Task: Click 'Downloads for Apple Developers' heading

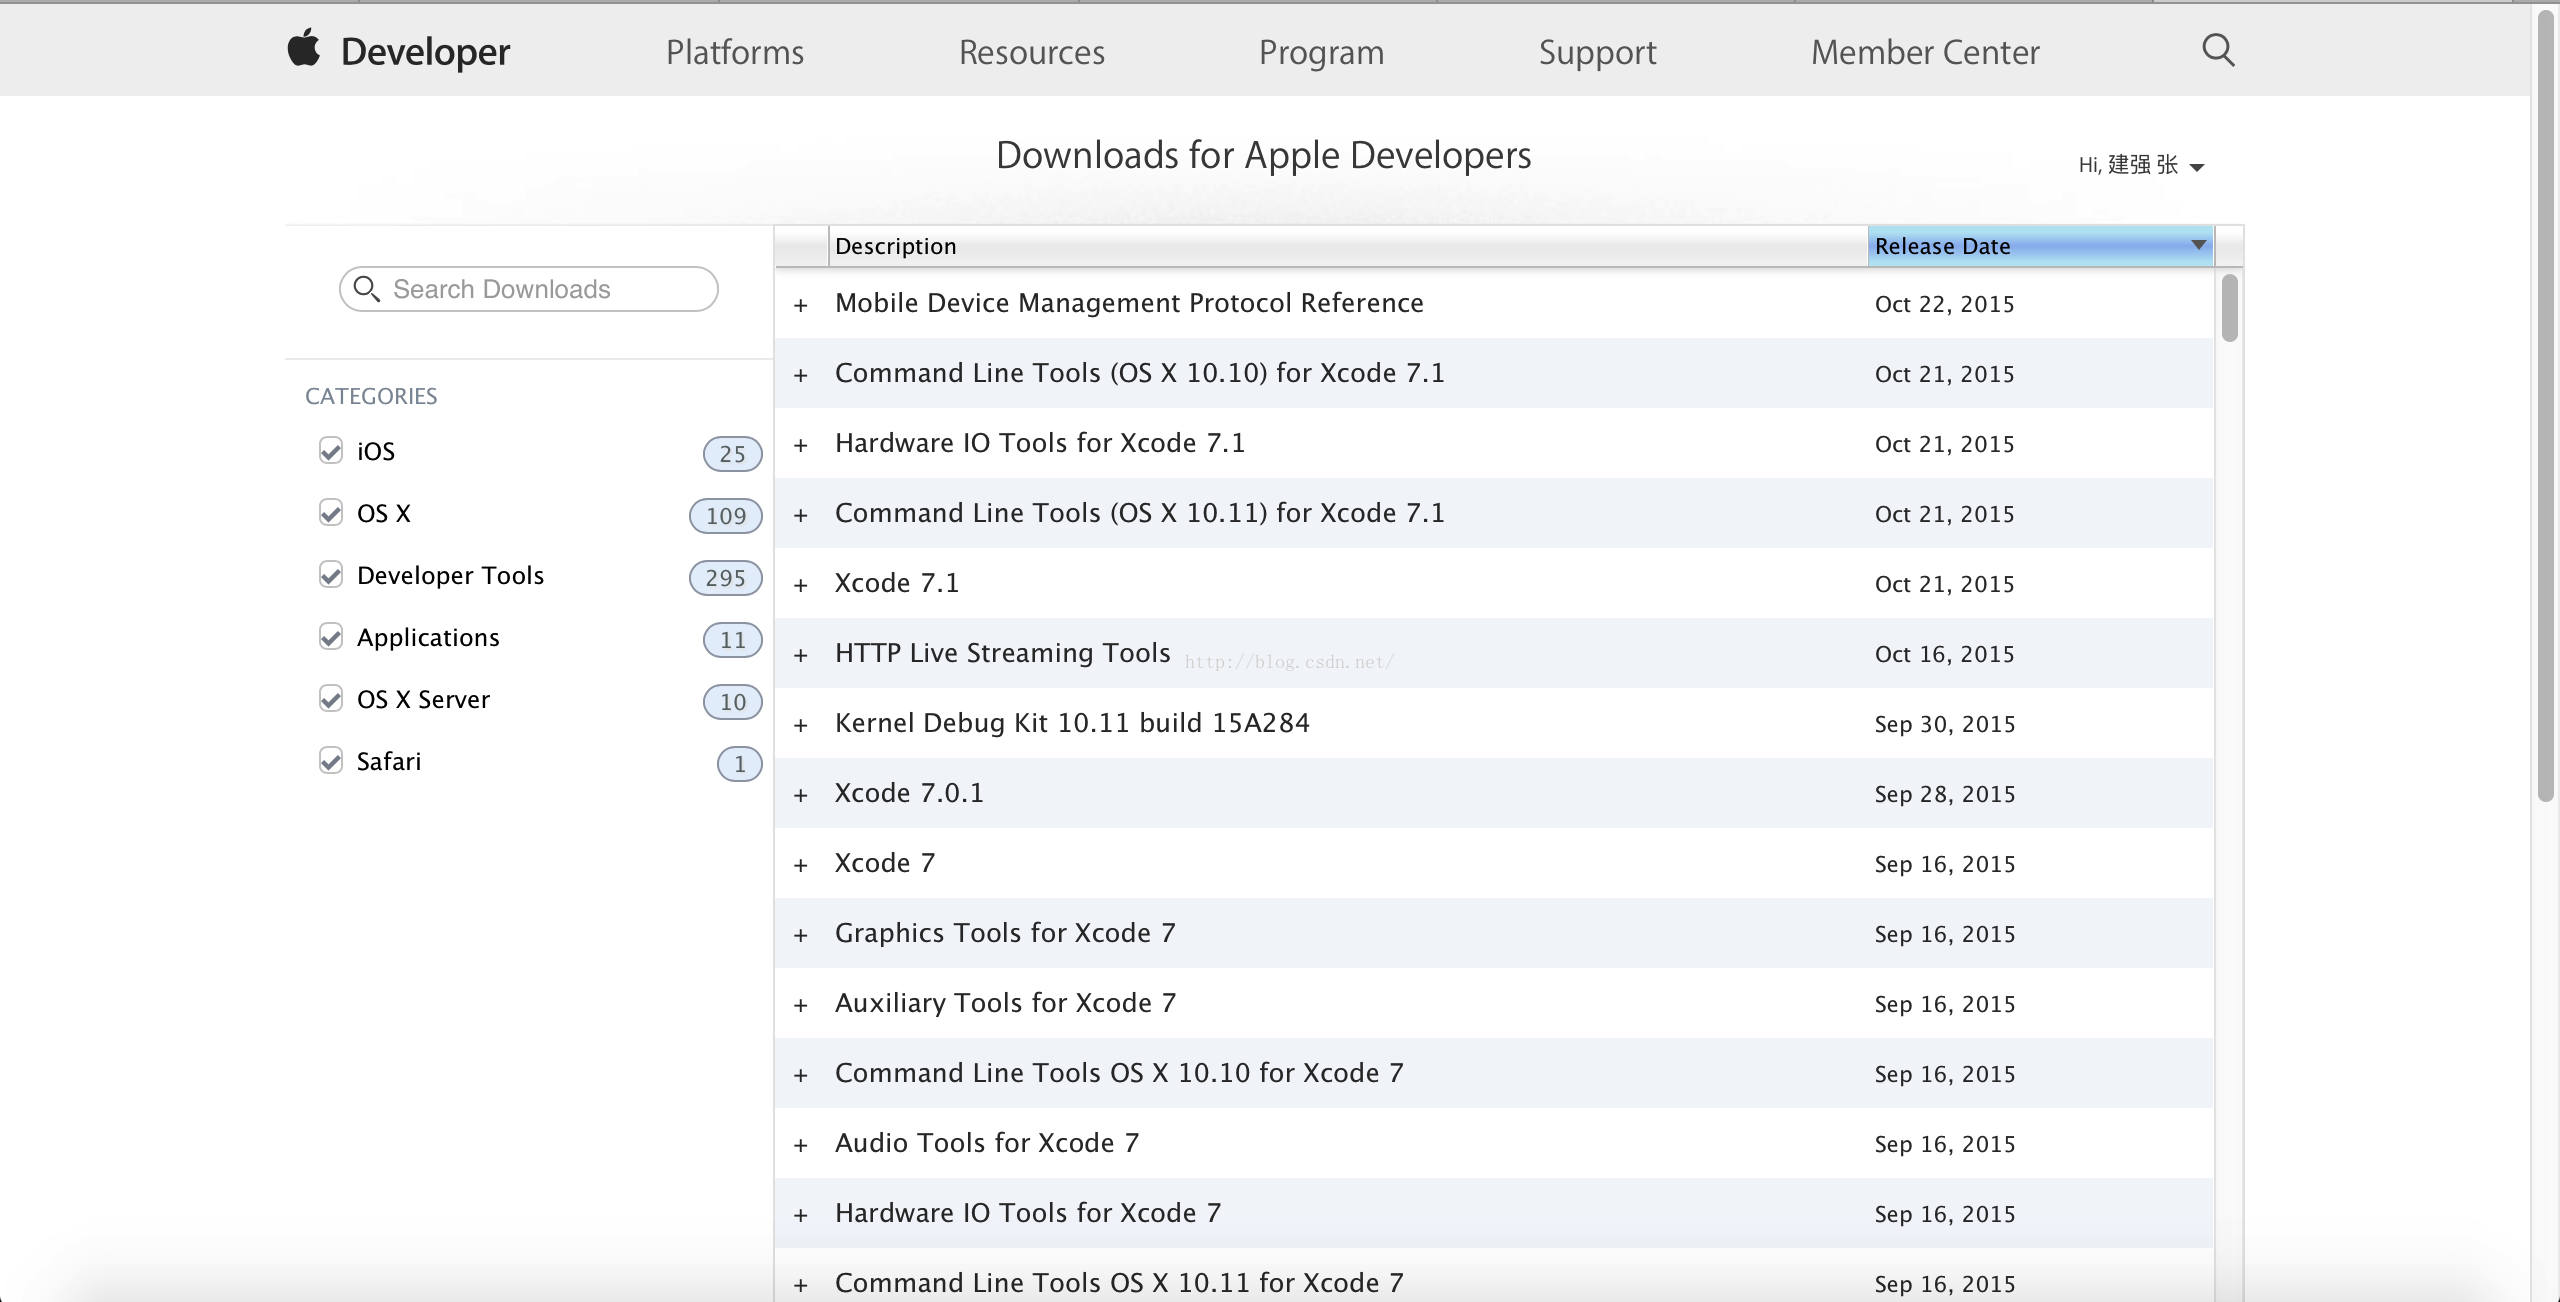Action: 1263,155
